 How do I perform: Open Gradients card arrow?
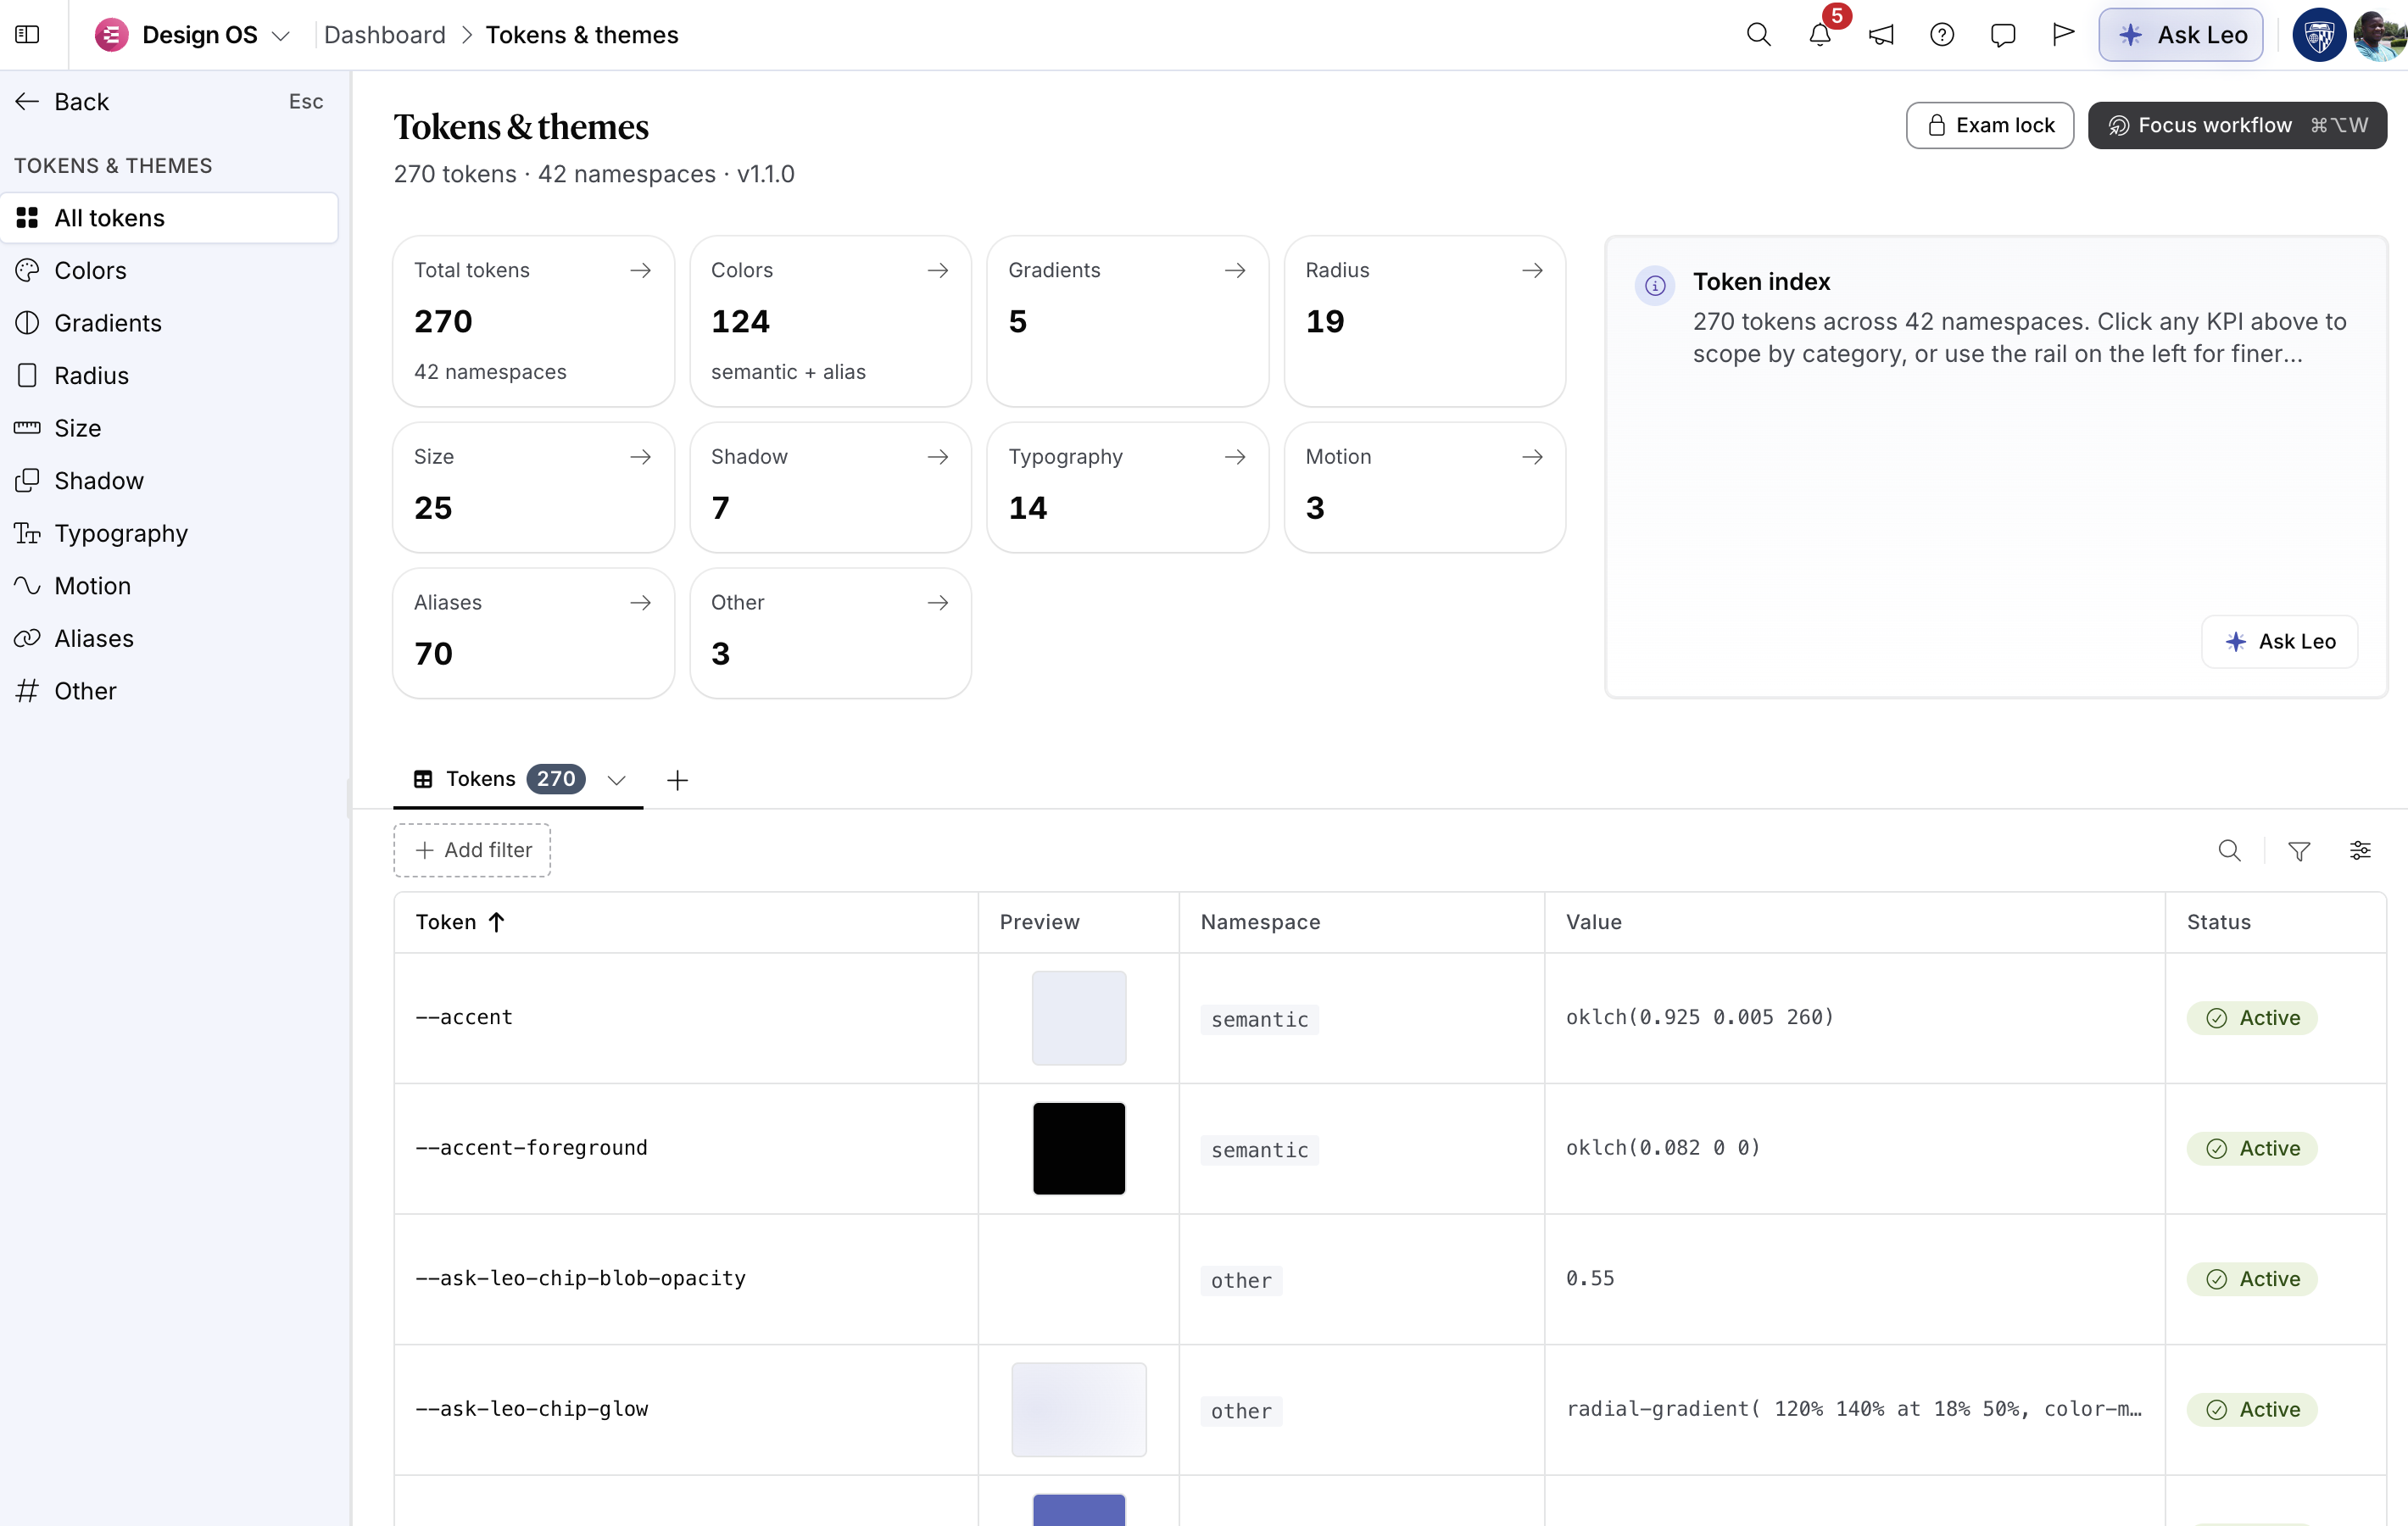(x=1235, y=270)
